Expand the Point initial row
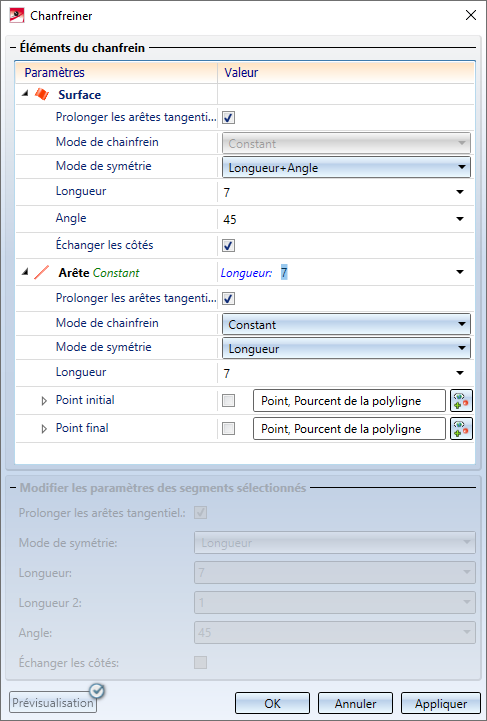This screenshot has width=487, height=721. coord(44,401)
